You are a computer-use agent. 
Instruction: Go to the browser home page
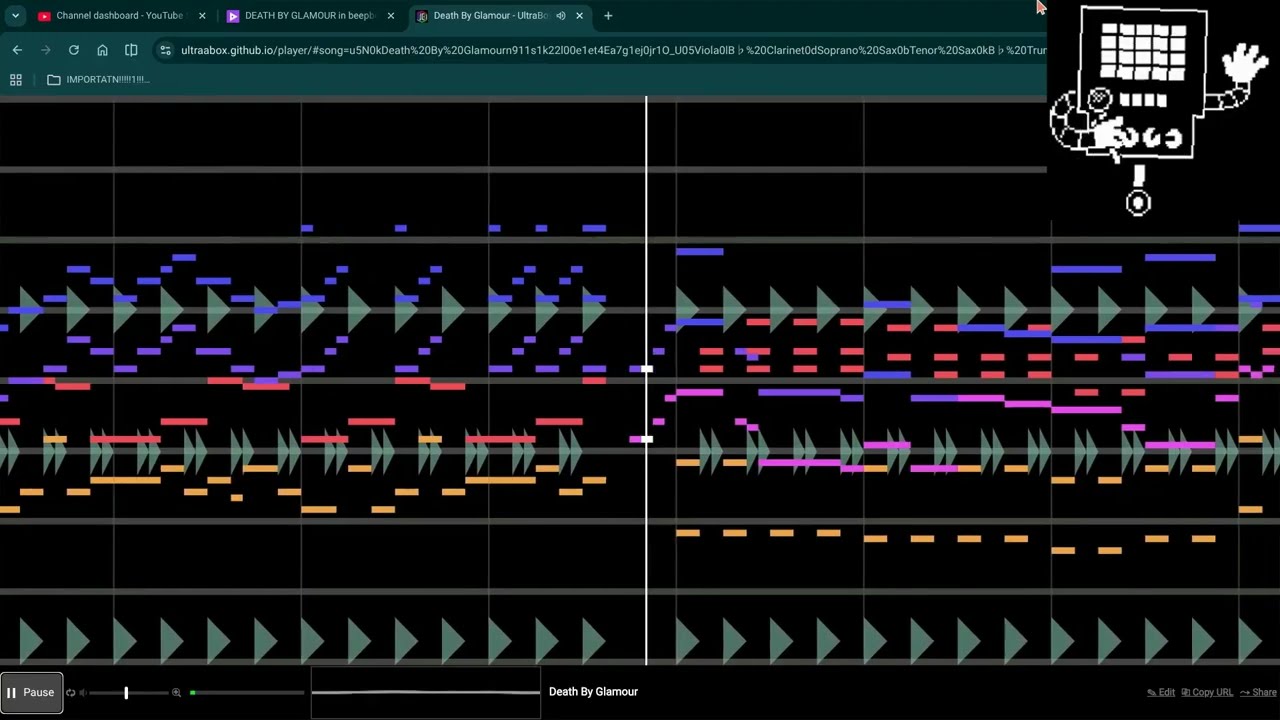click(x=102, y=50)
